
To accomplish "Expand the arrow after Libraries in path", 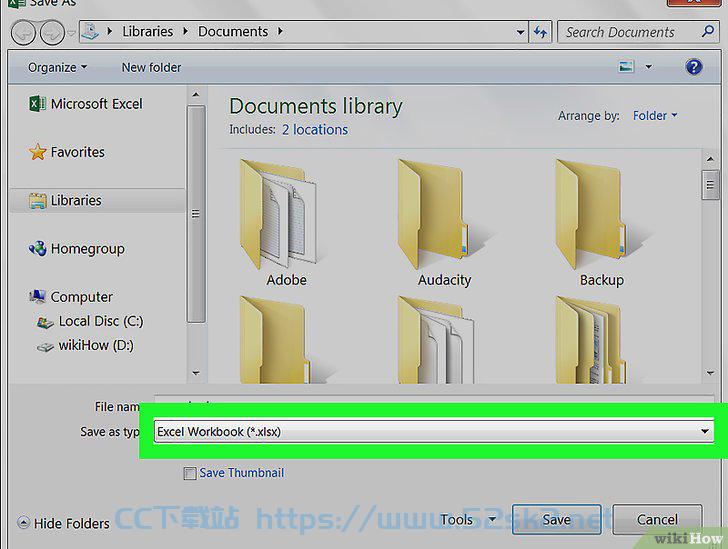I will (x=186, y=32).
